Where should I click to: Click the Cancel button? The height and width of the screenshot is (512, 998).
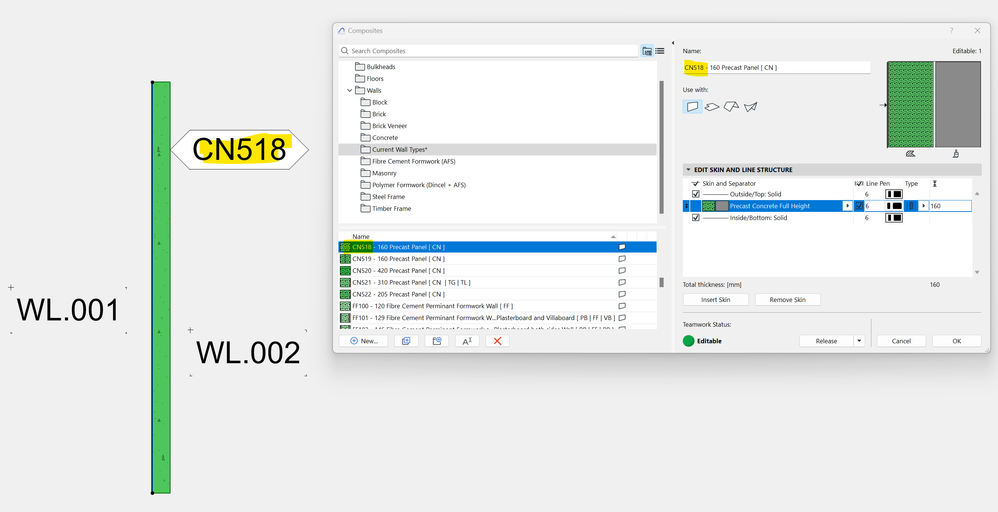click(x=901, y=341)
